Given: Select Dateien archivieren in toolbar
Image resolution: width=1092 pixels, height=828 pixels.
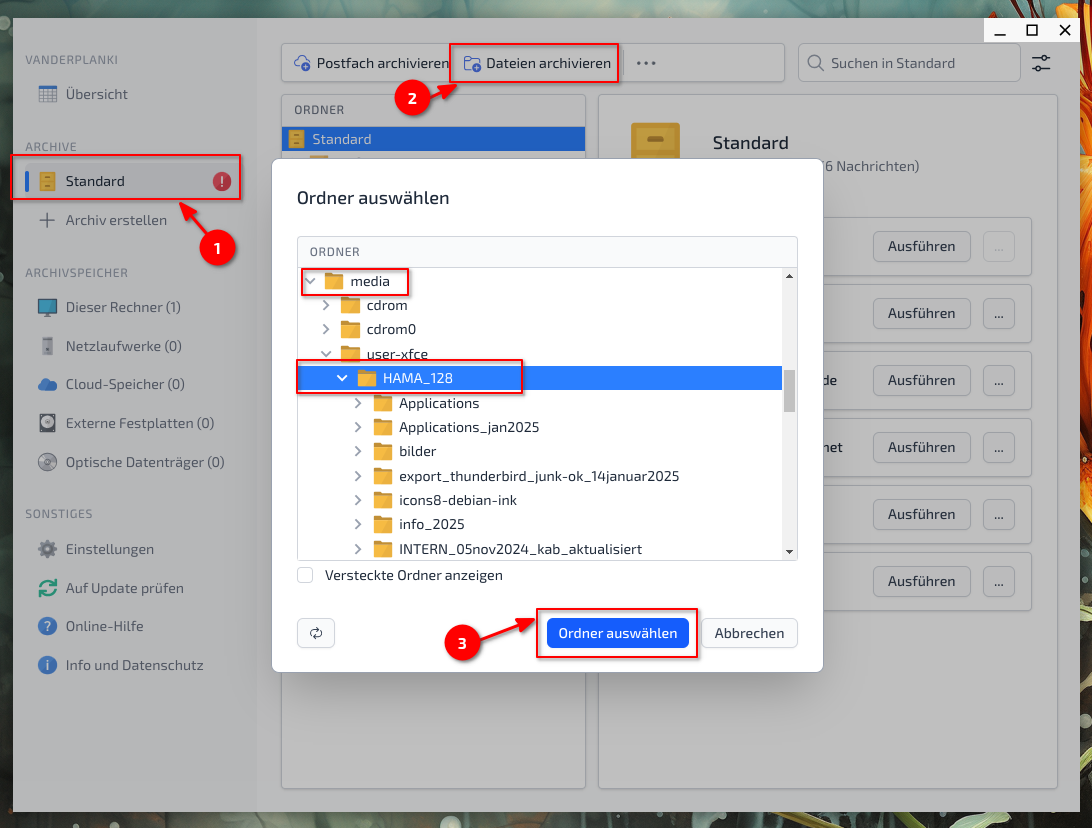Looking at the screenshot, I should click(537, 63).
